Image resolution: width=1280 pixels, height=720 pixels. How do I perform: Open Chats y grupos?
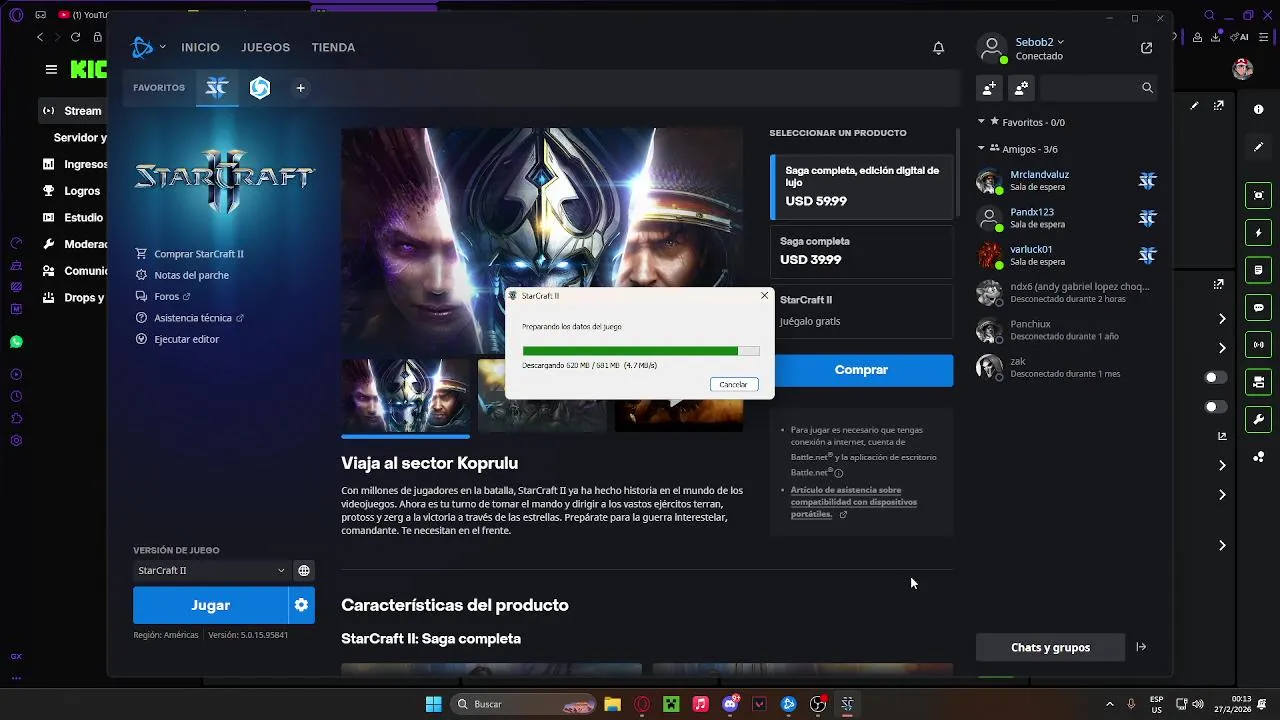1050,647
